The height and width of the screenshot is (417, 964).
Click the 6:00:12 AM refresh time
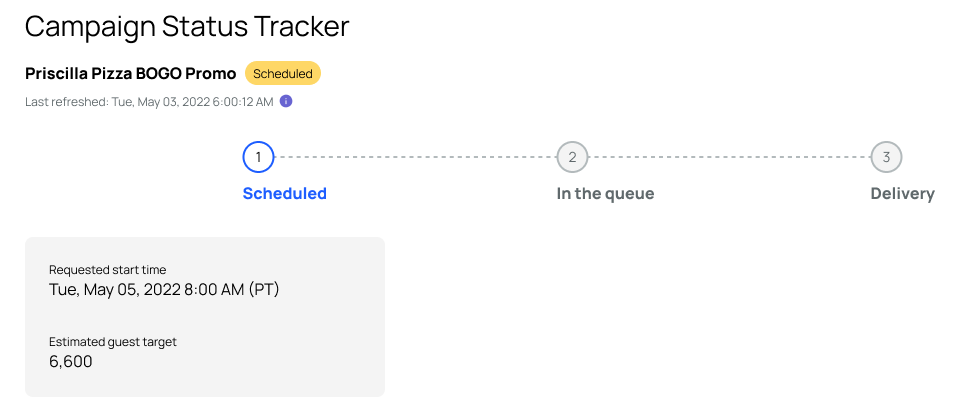(243, 102)
